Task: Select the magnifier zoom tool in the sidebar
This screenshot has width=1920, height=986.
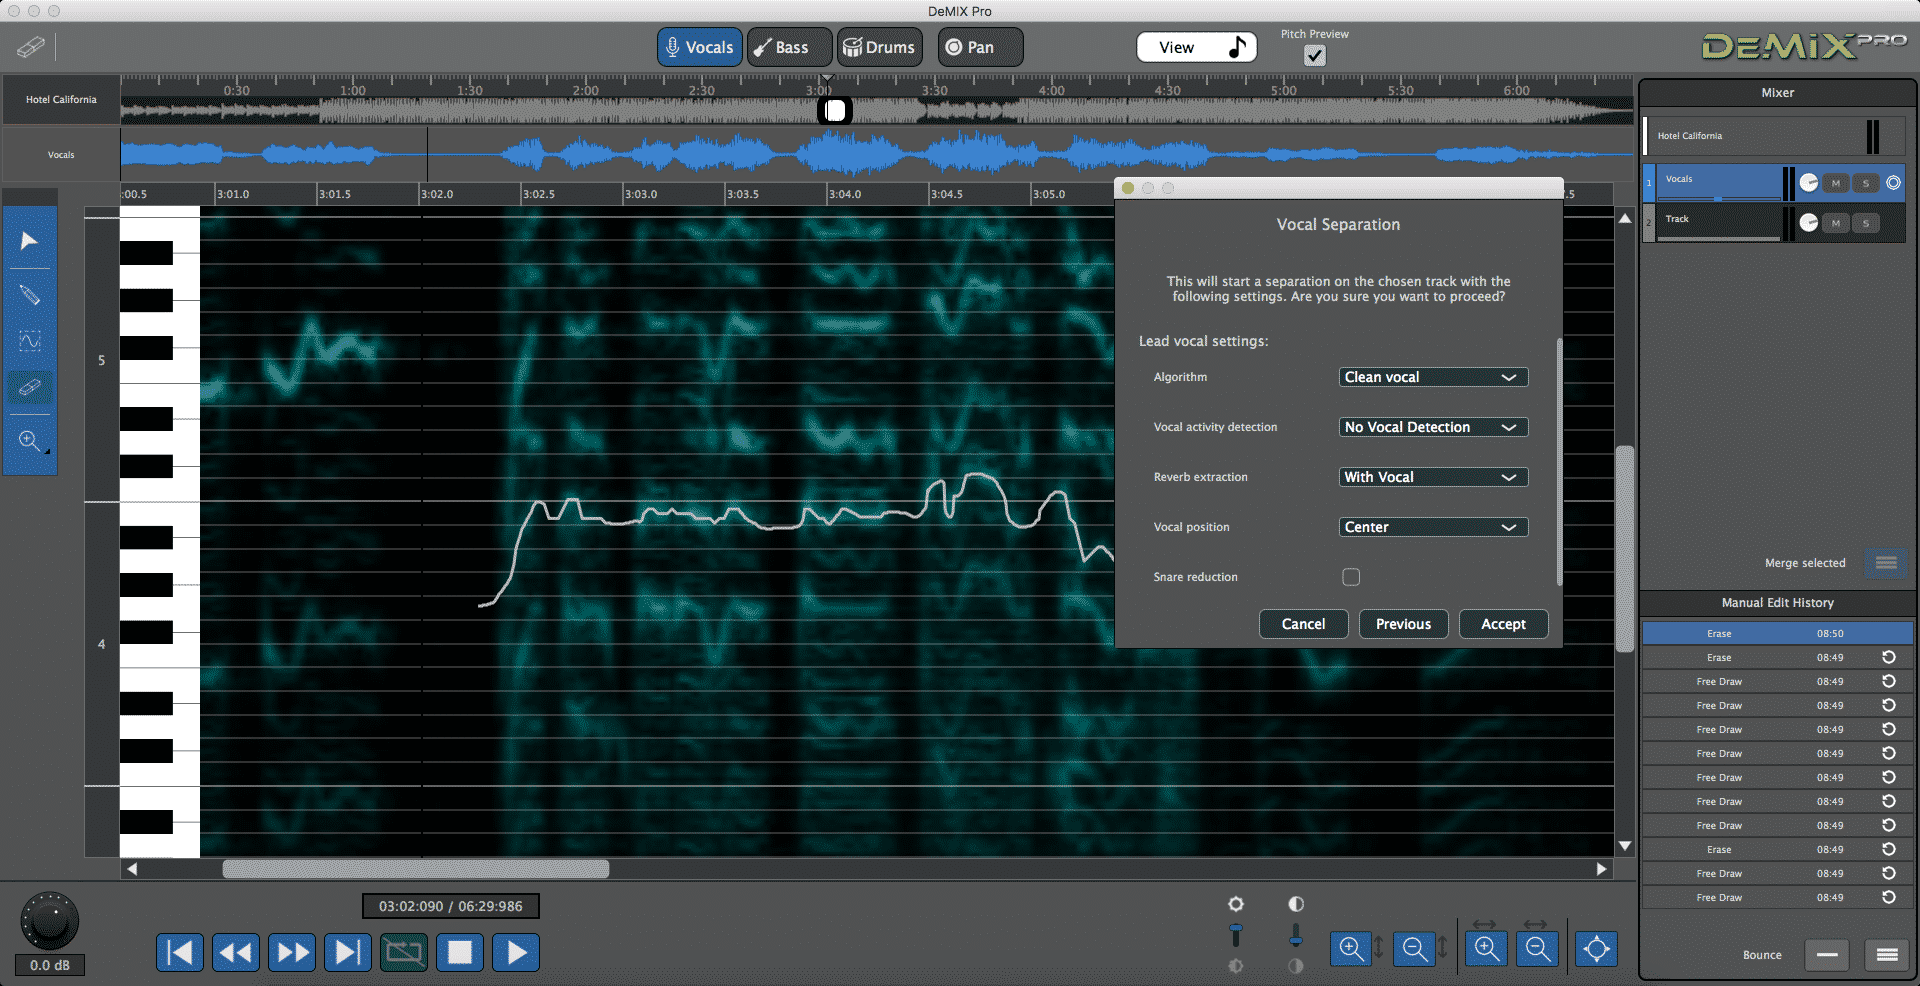Action: coord(30,441)
